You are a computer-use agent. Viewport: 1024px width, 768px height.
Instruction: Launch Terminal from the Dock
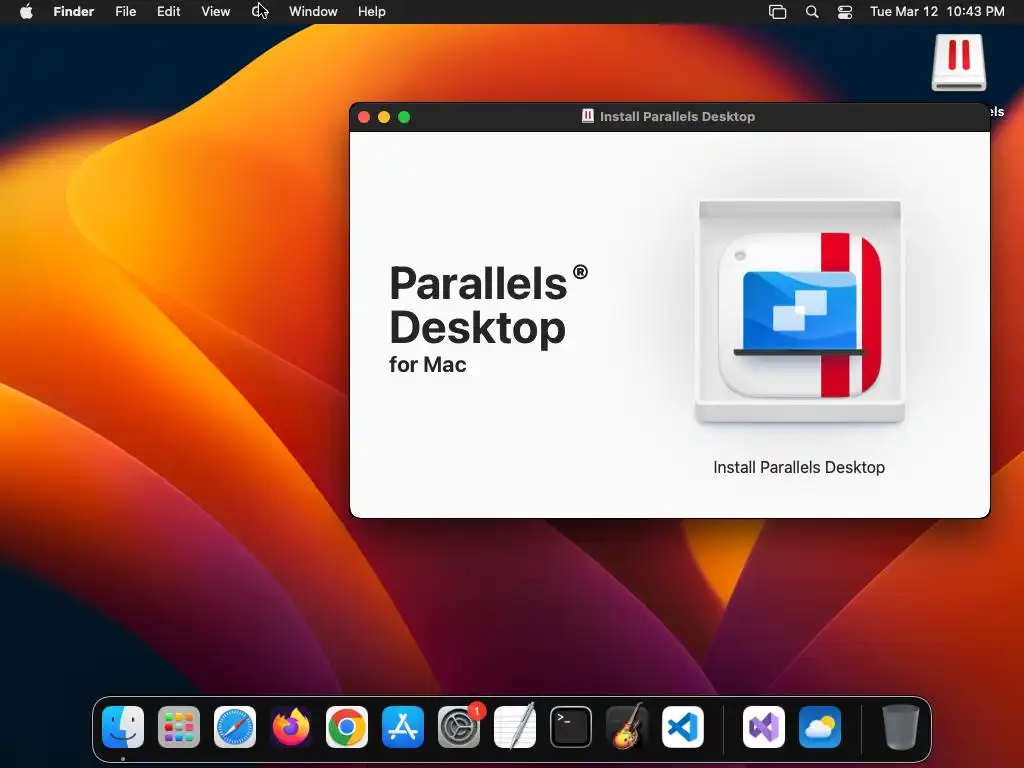pyautogui.click(x=571, y=727)
